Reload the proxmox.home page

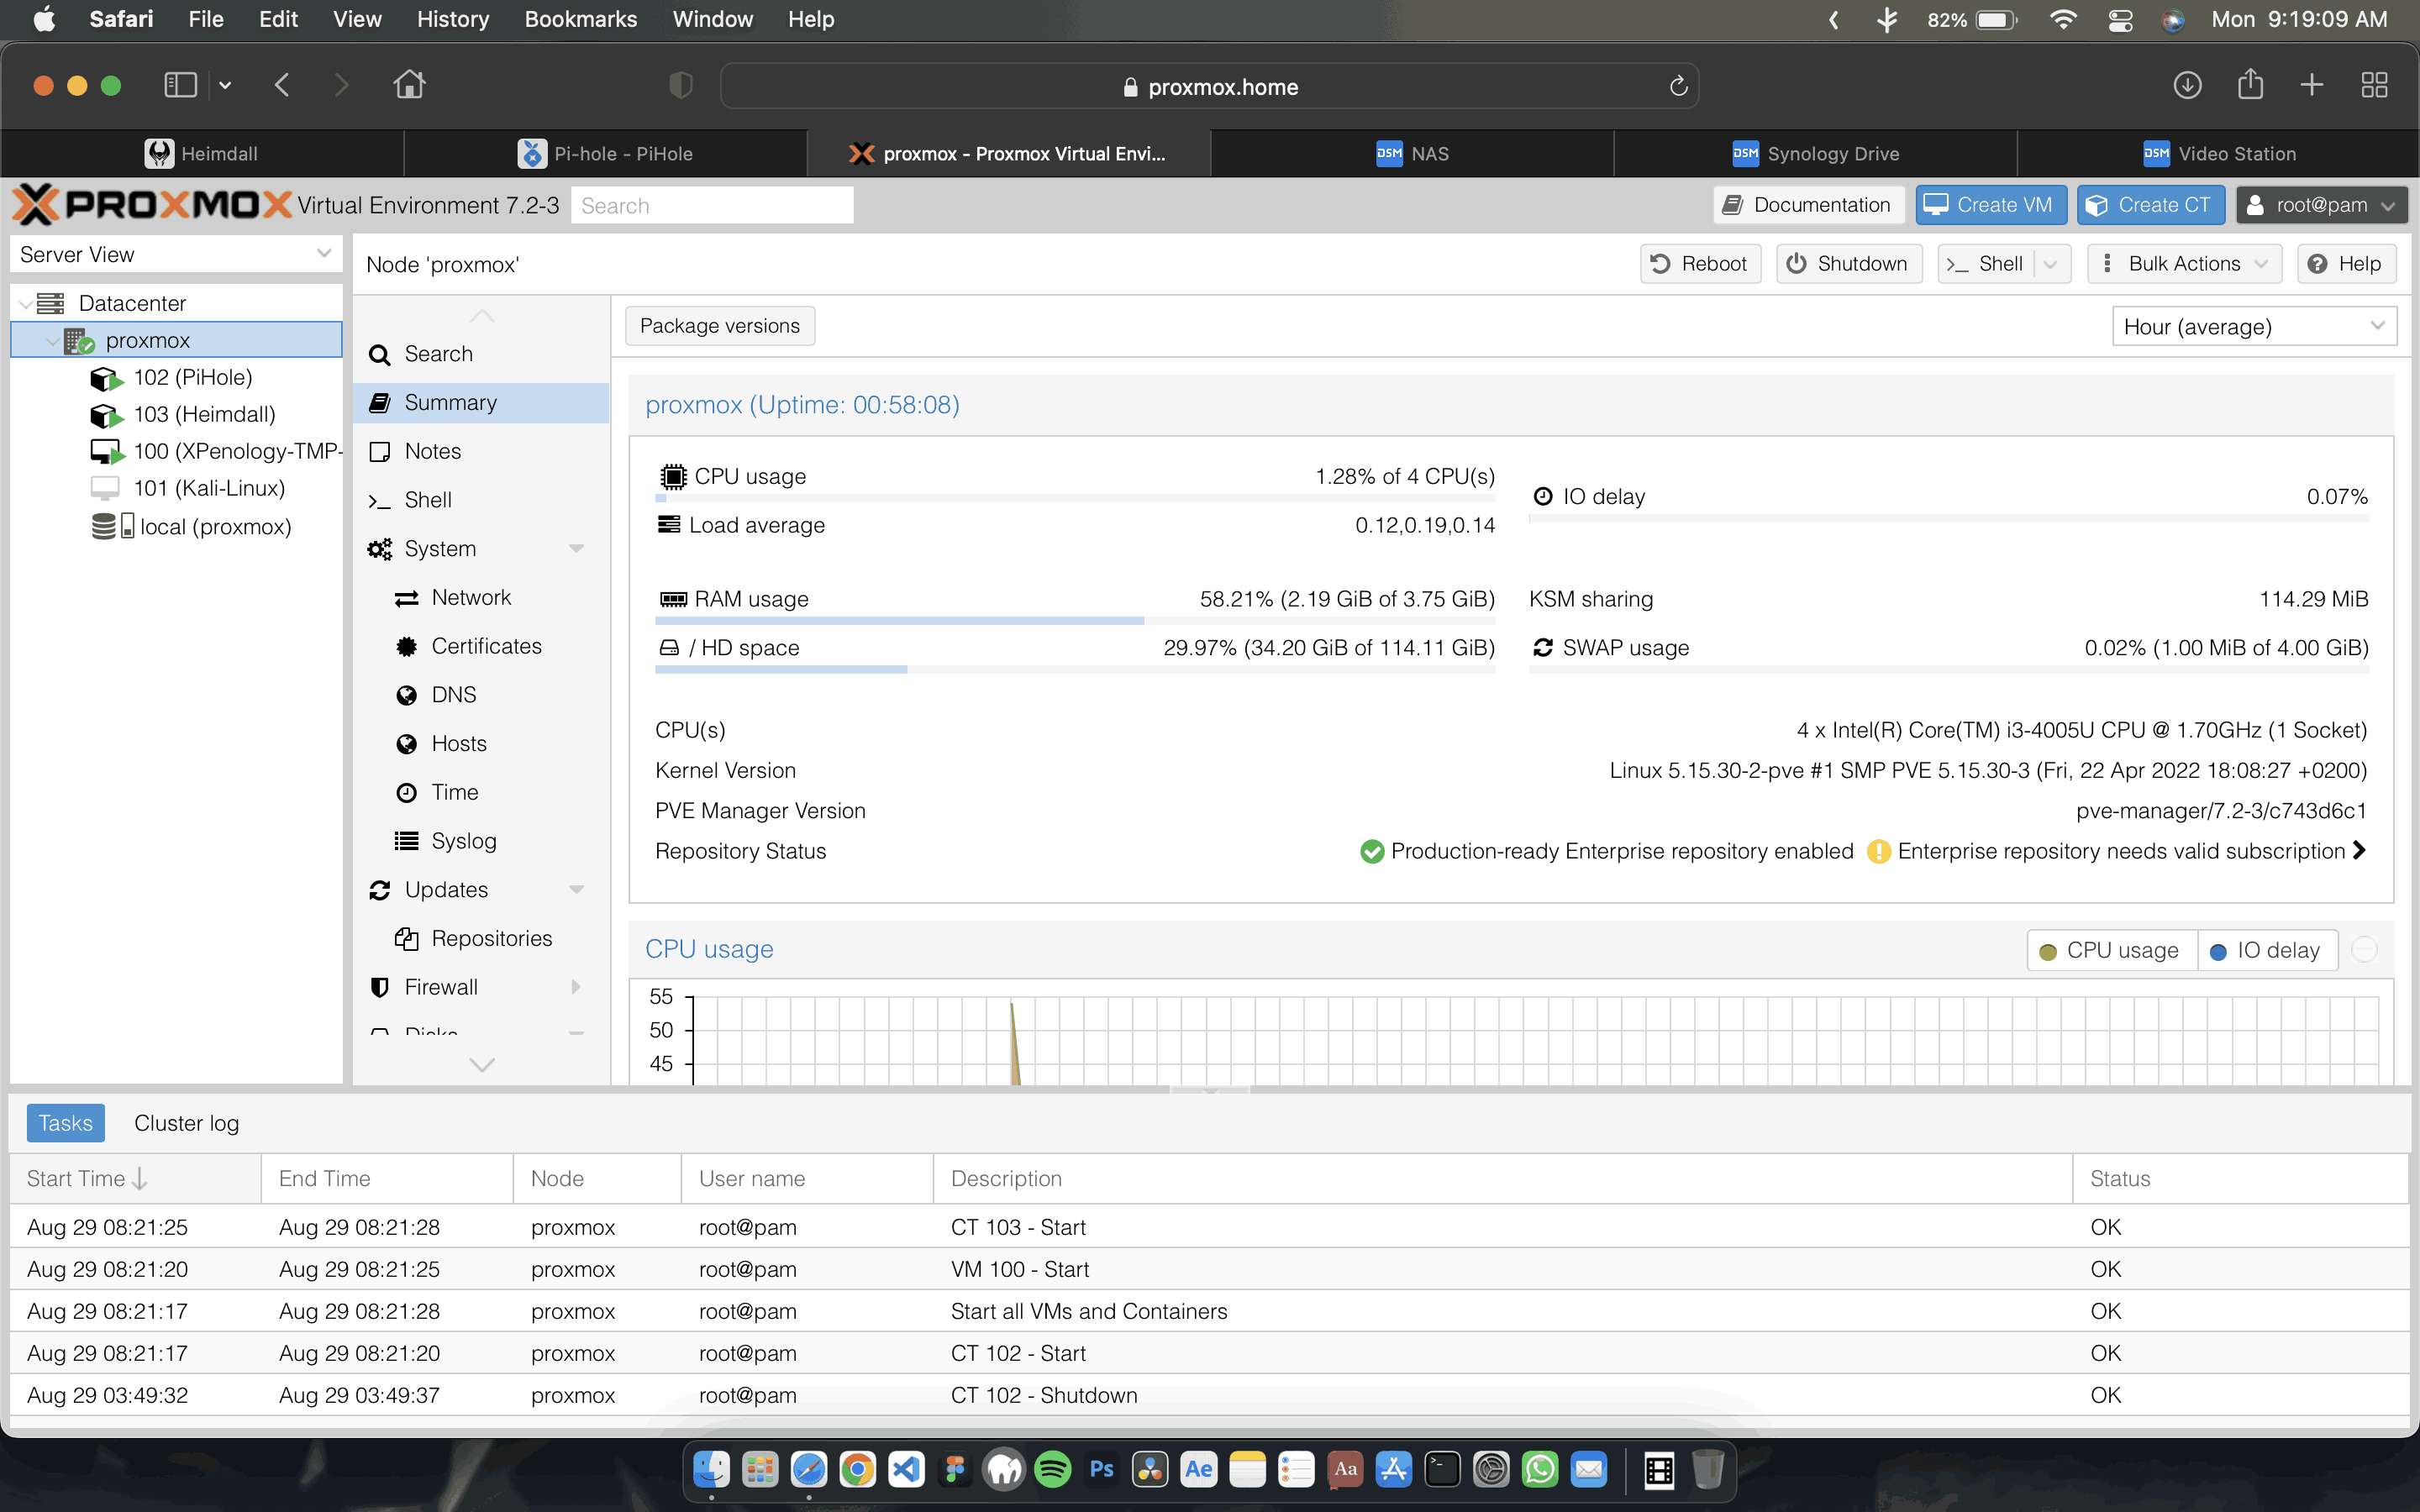[x=1679, y=86]
